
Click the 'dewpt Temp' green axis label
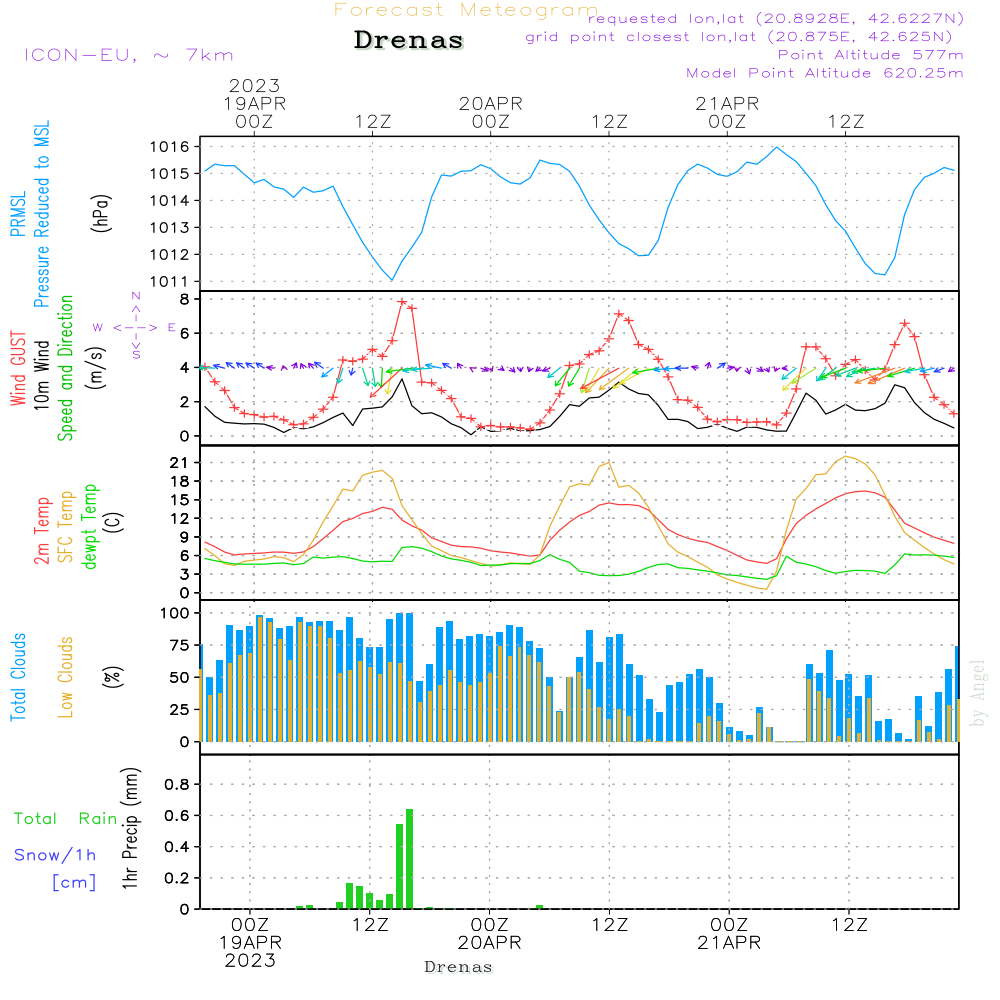[x=89, y=526]
